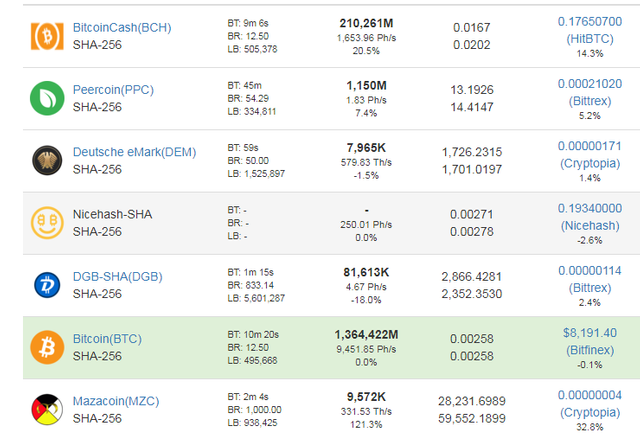
Task: Open the 0.00000114 DGB rate link
Action: 590,270
